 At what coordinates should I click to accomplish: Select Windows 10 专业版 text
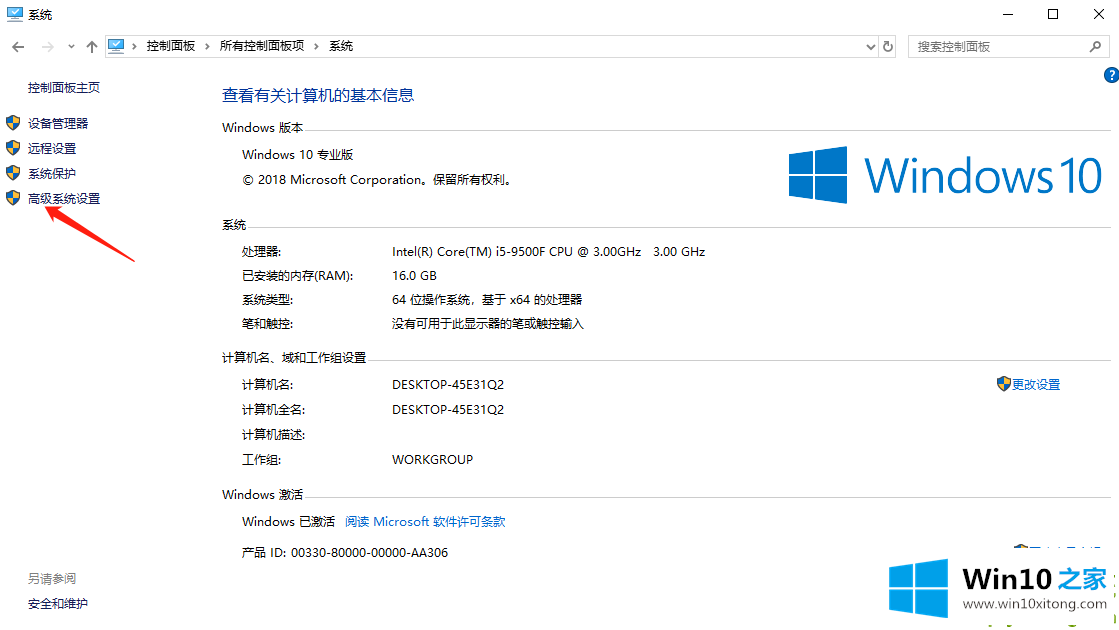pos(298,155)
